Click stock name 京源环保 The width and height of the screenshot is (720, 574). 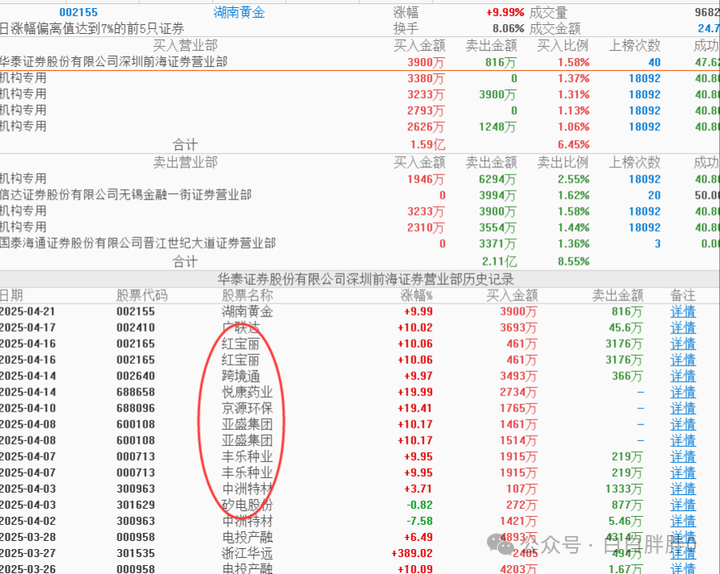click(x=247, y=408)
